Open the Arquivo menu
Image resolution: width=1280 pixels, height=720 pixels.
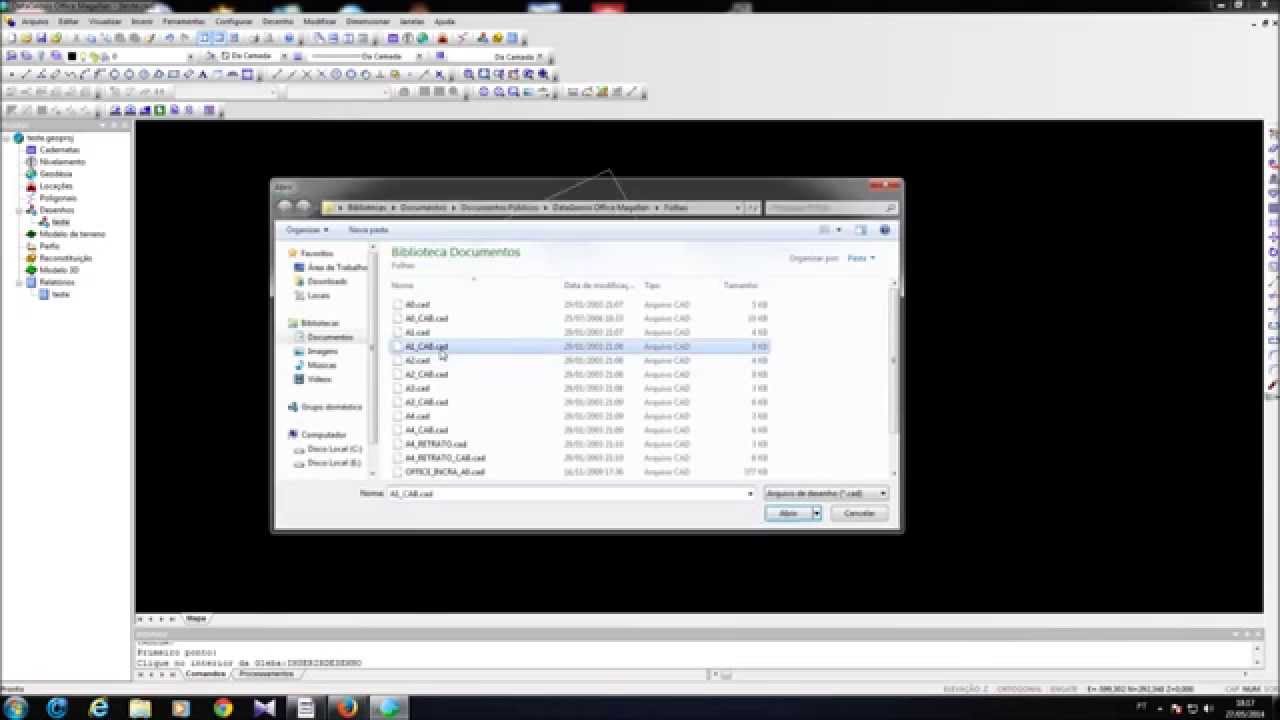click(34, 21)
